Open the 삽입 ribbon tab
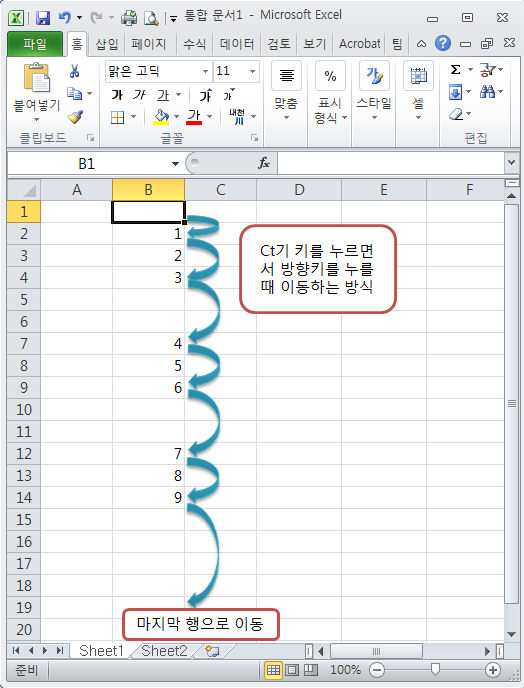Viewport: 524px width, 688px height. (107, 44)
